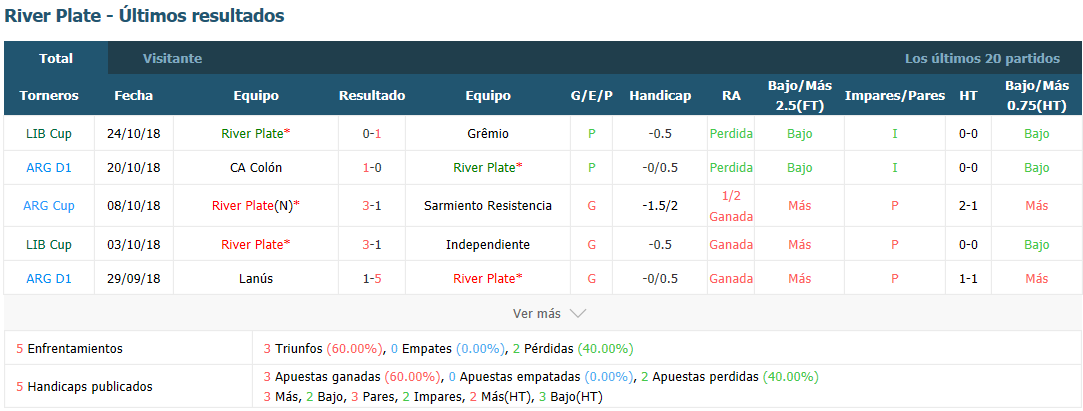
Task: Open 3-1 result versus Independiente
Action: click(x=372, y=245)
